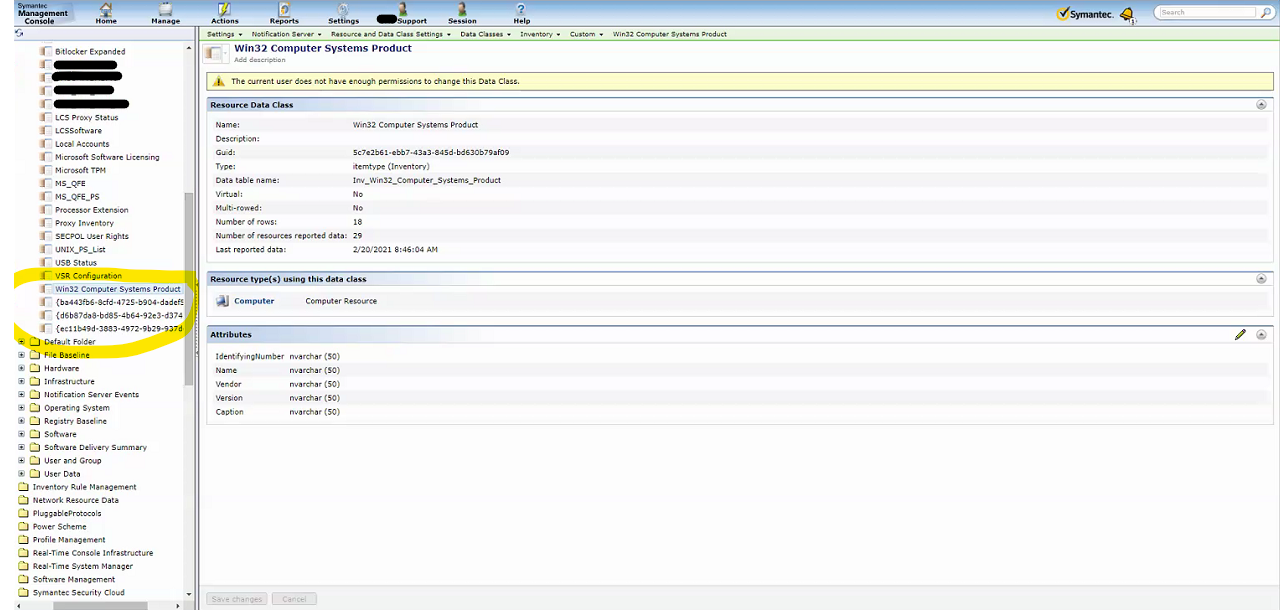This screenshot has width=1280, height=610.
Task: Click Add description under the title
Action: pos(259,60)
